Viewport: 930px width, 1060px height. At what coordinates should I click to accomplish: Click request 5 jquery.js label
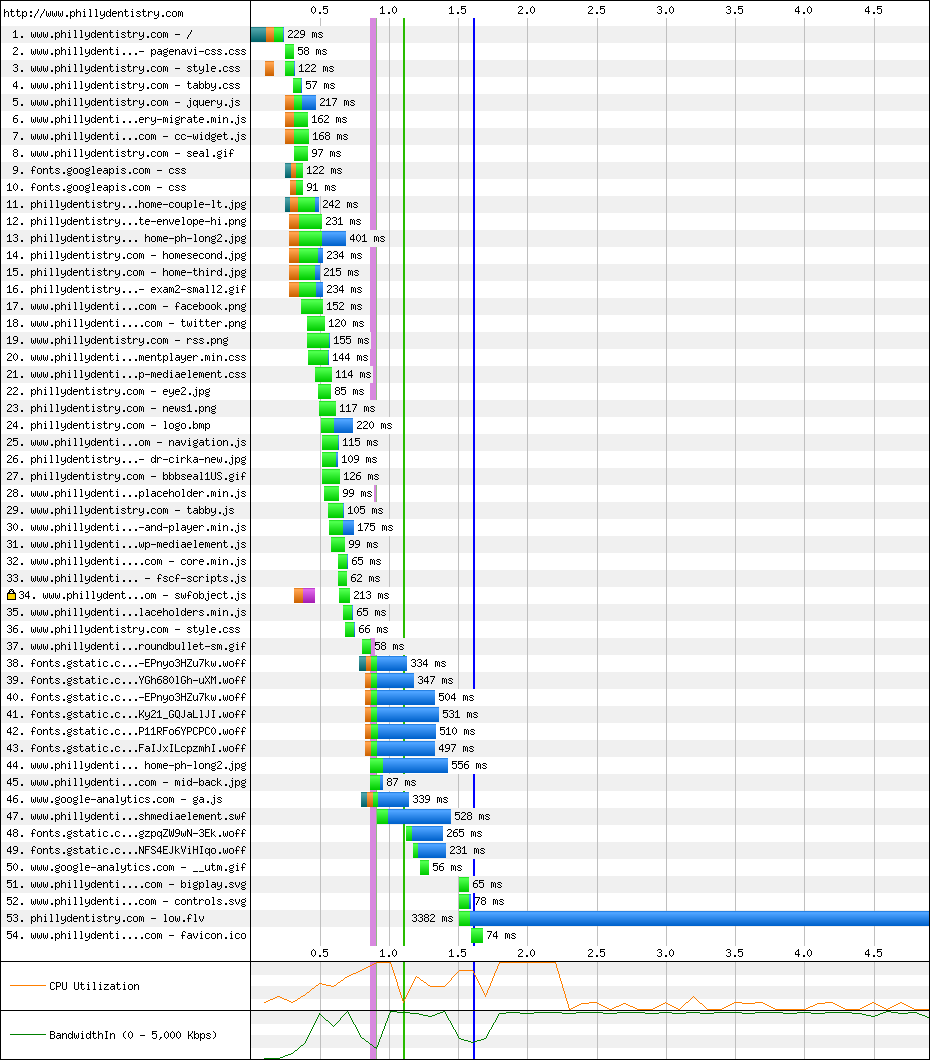pos(126,102)
